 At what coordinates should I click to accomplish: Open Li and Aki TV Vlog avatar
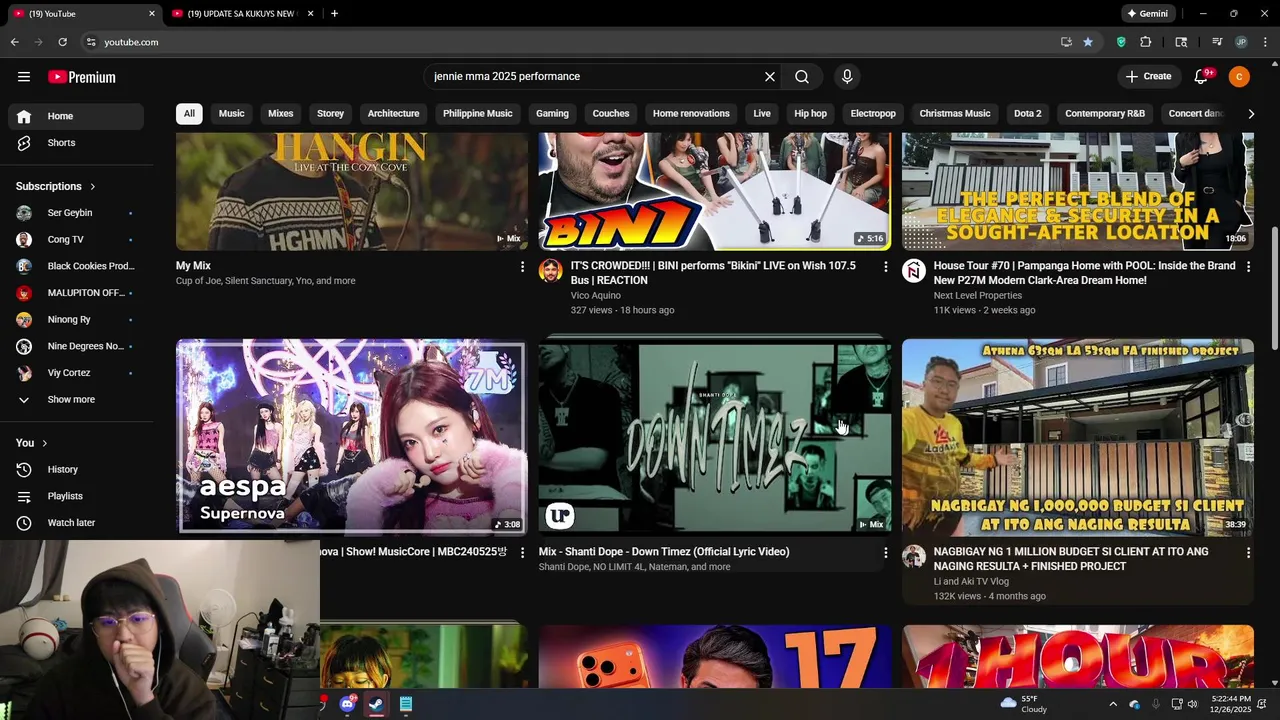click(x=914, y=557)
